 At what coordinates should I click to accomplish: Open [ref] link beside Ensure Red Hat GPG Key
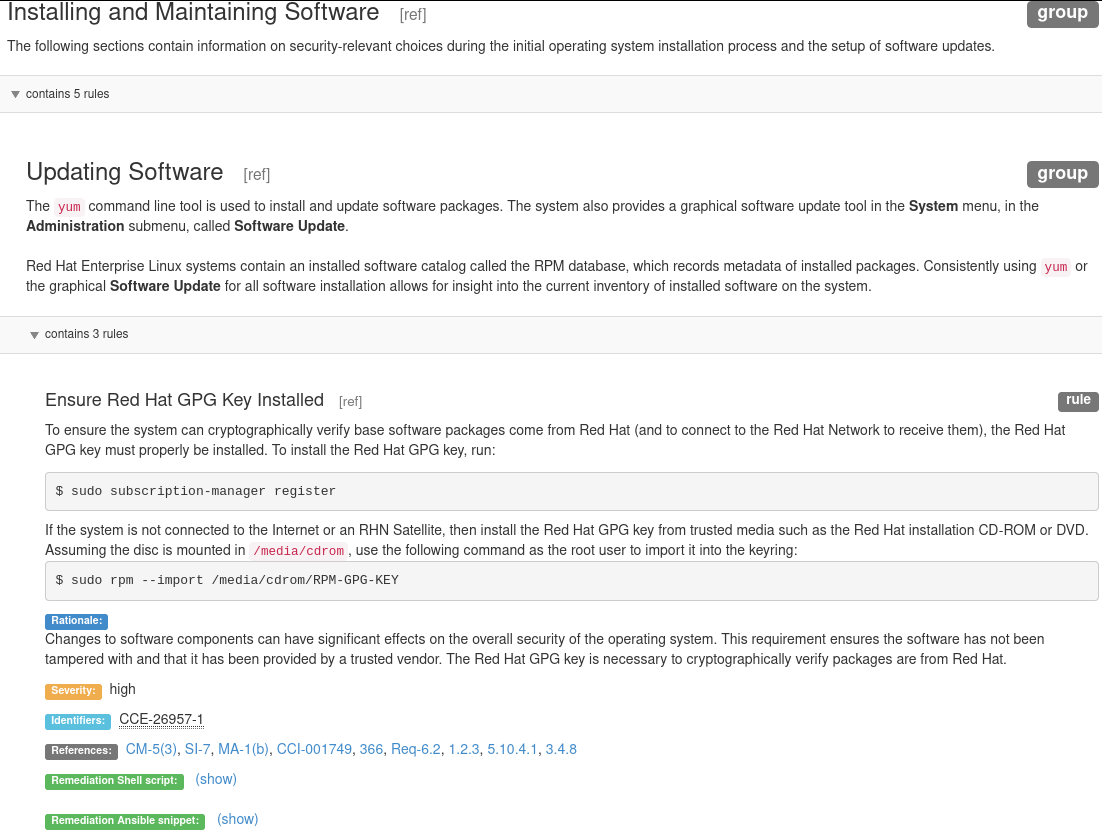[x=350, y=402]
